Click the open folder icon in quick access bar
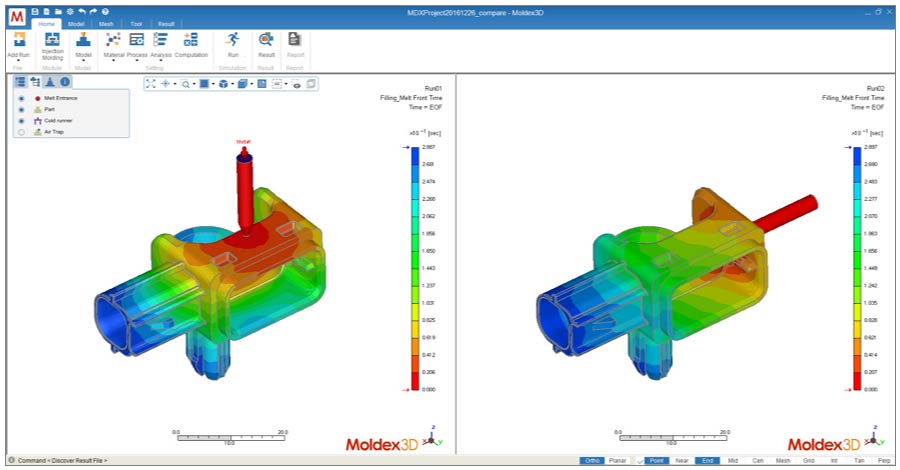 [59, 11]
